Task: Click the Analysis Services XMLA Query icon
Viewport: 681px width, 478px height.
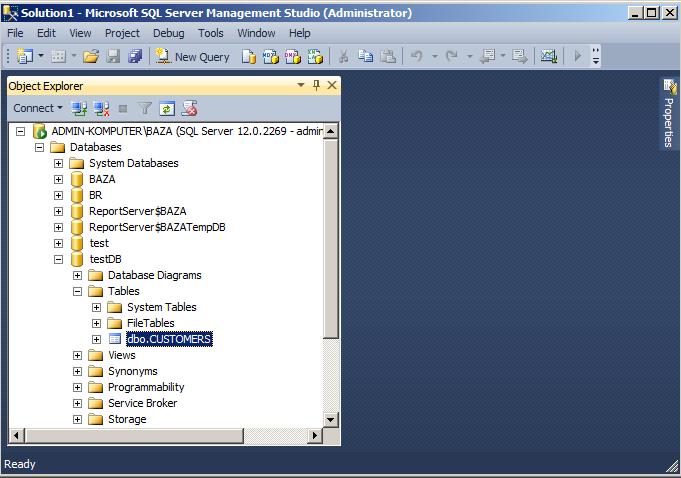Action: [x=315, y=56]
